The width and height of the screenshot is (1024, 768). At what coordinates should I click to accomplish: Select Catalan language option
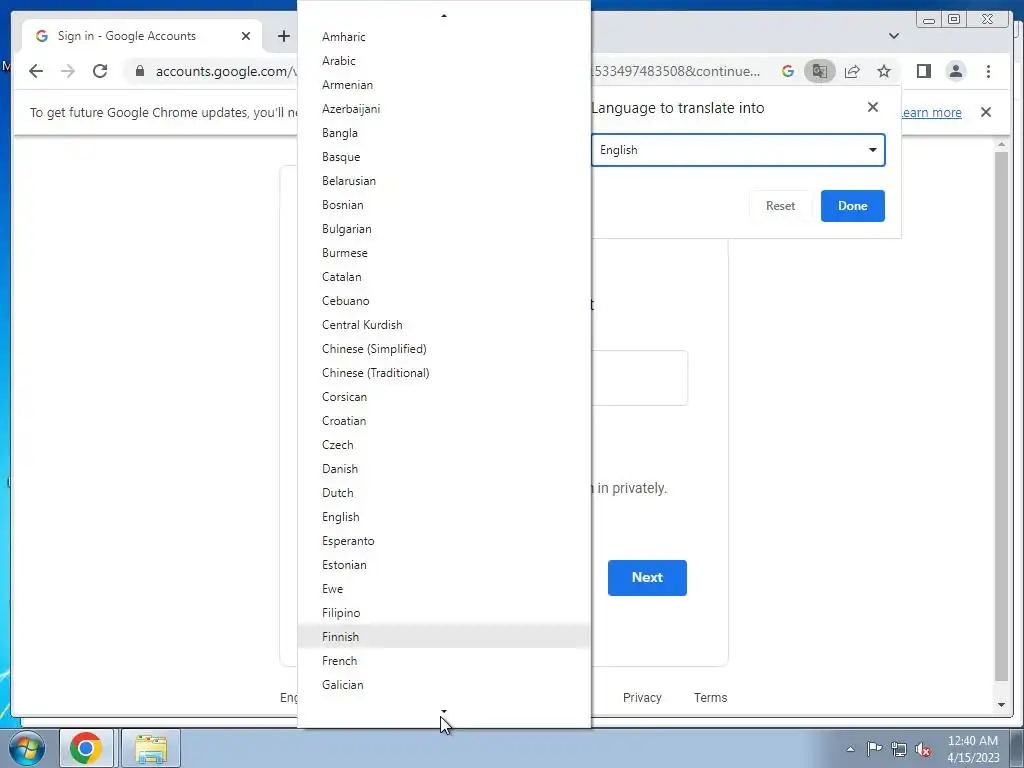click(x=444, y=277)
